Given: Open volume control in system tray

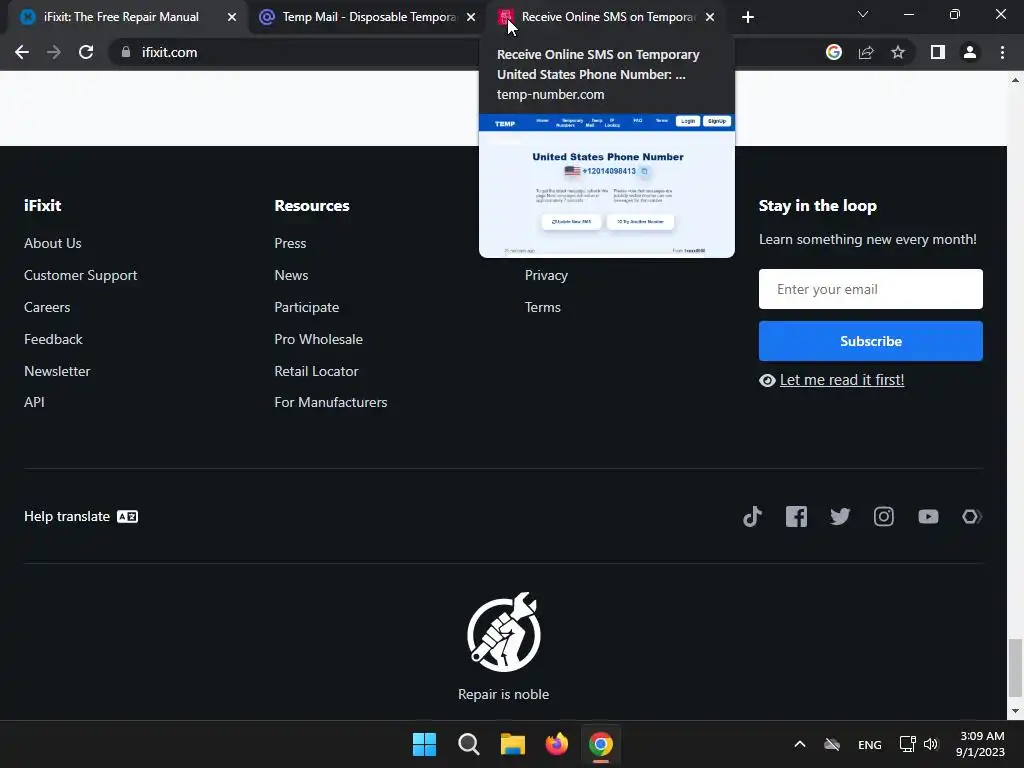Looking at the screenshot, I should pyautogui.click(x=931, y=744).
